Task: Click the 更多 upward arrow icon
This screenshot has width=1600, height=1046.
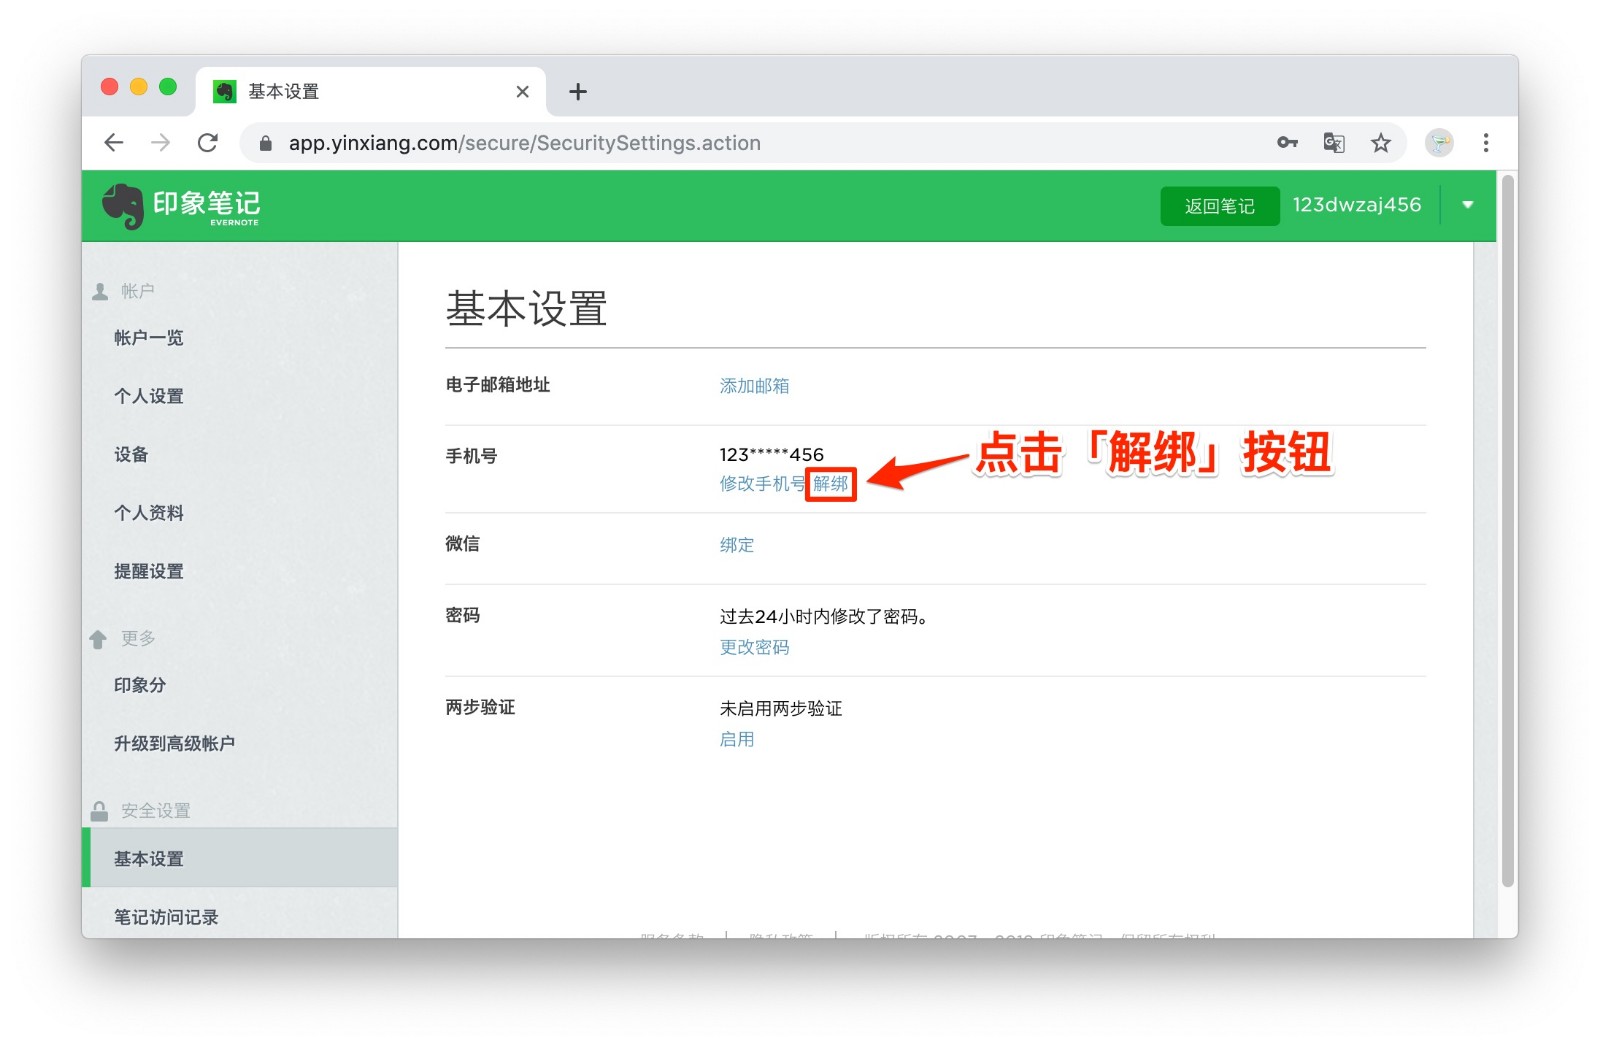Action: coord(98,639)
